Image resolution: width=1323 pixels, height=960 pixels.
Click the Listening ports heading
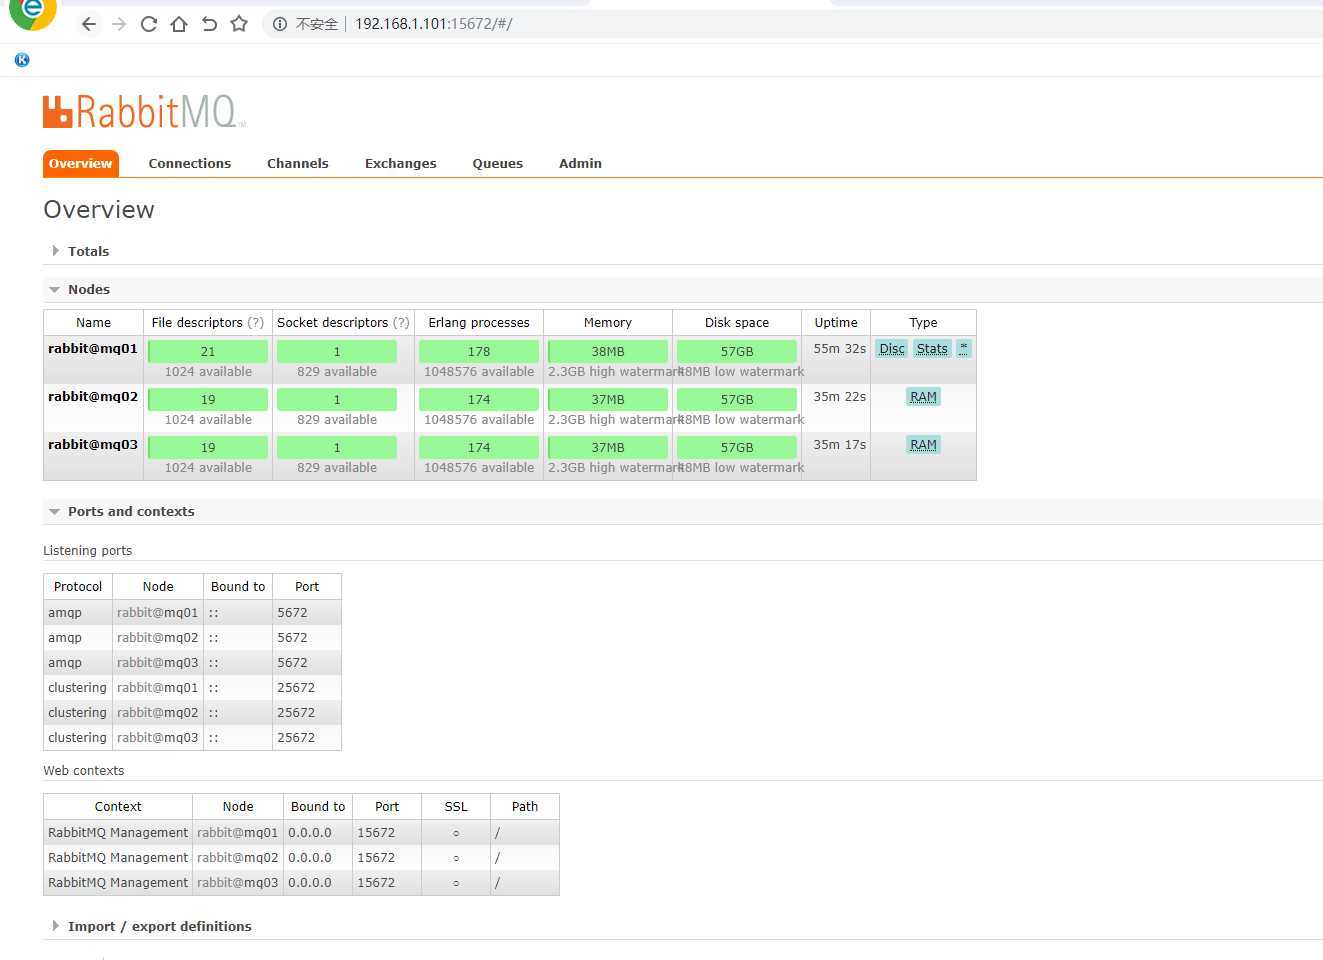pyautogui.click(x=88, y=550)
